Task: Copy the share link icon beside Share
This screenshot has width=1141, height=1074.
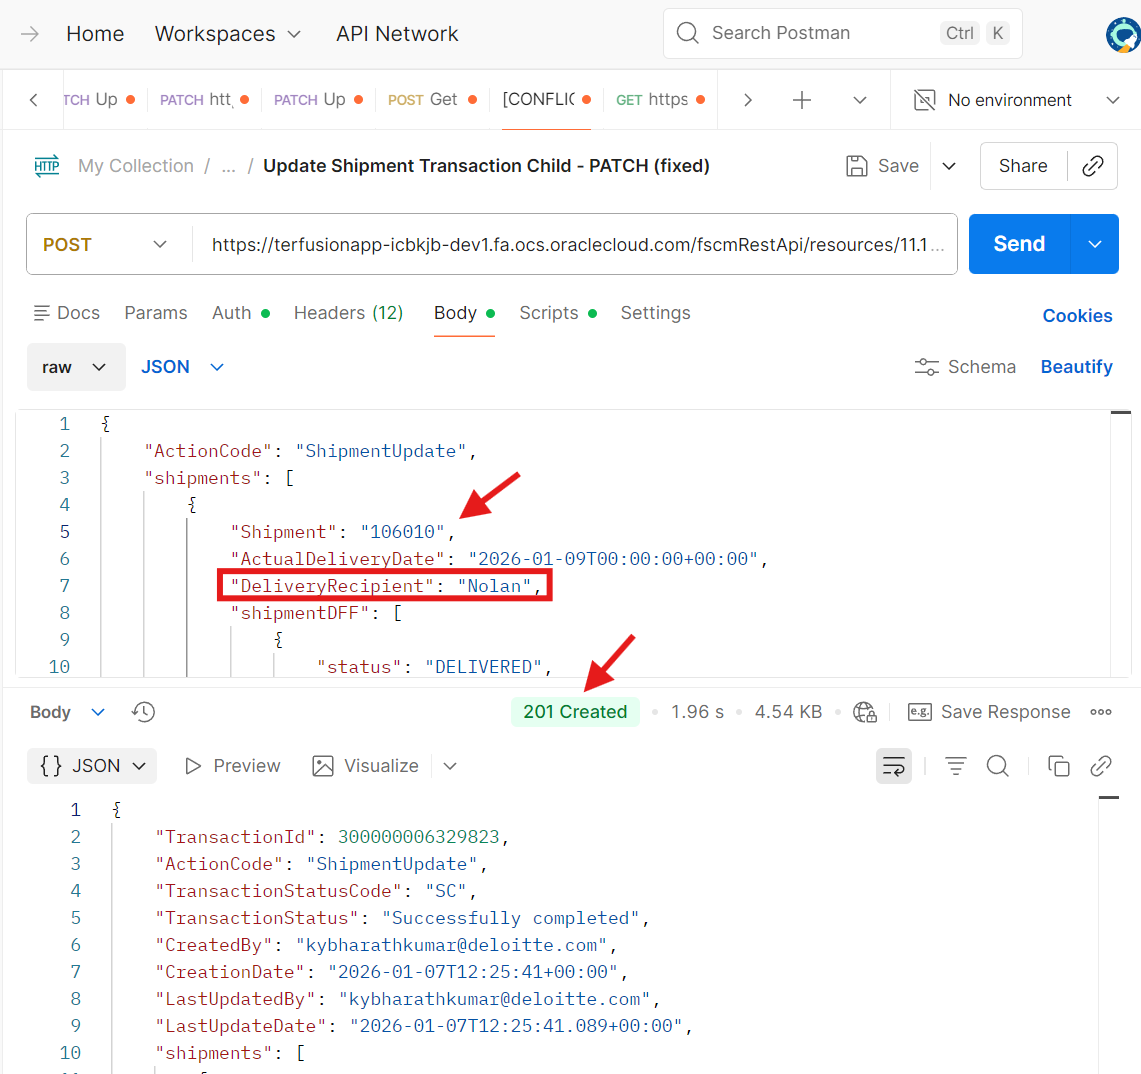Action: (x=1092, y=166)
